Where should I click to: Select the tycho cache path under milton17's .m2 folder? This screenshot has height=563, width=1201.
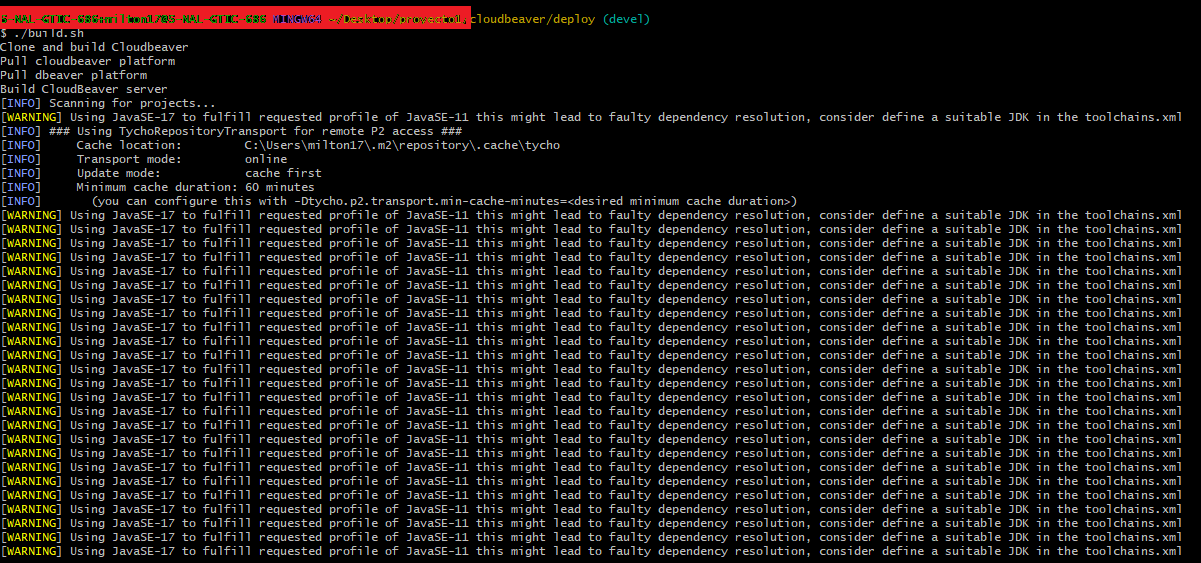tap(402, 145)
